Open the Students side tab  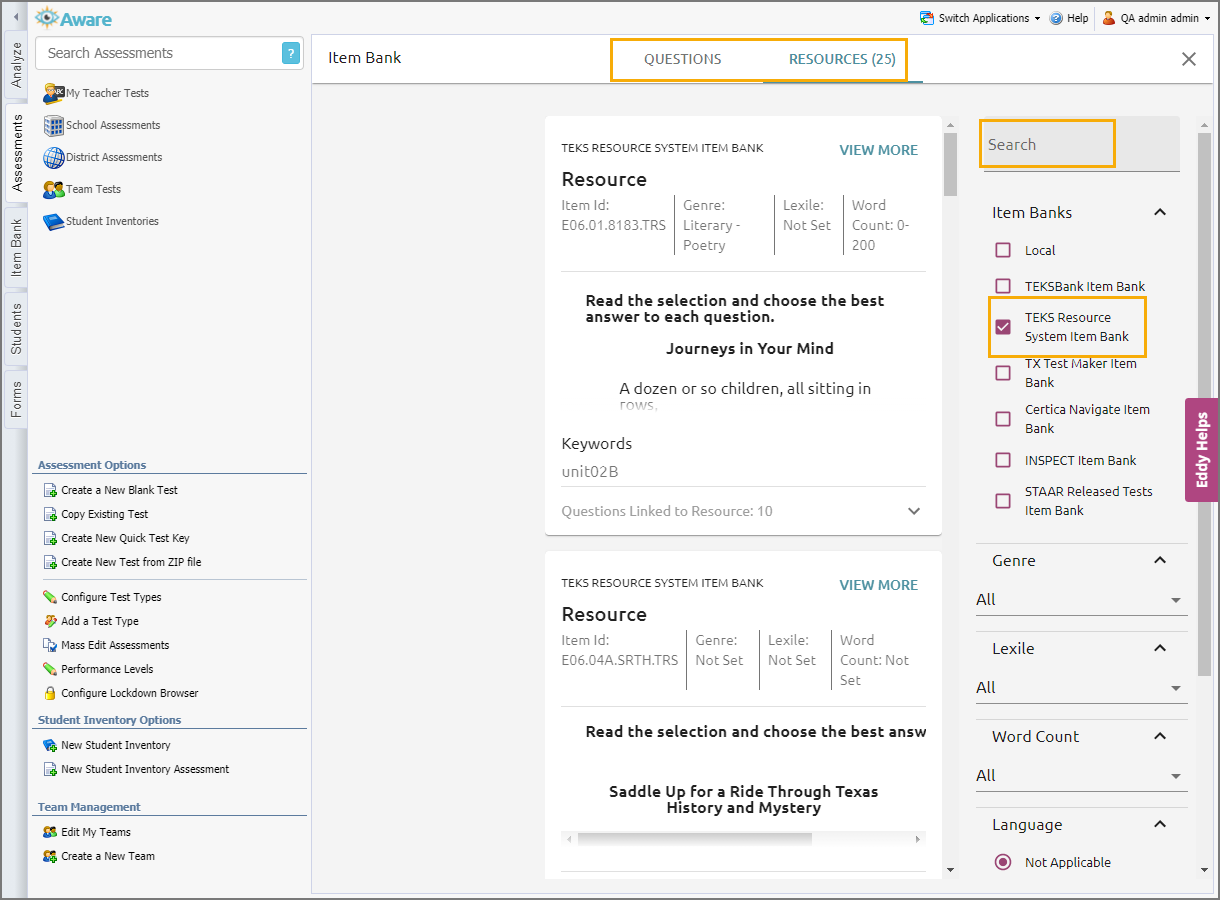(16, 329)
